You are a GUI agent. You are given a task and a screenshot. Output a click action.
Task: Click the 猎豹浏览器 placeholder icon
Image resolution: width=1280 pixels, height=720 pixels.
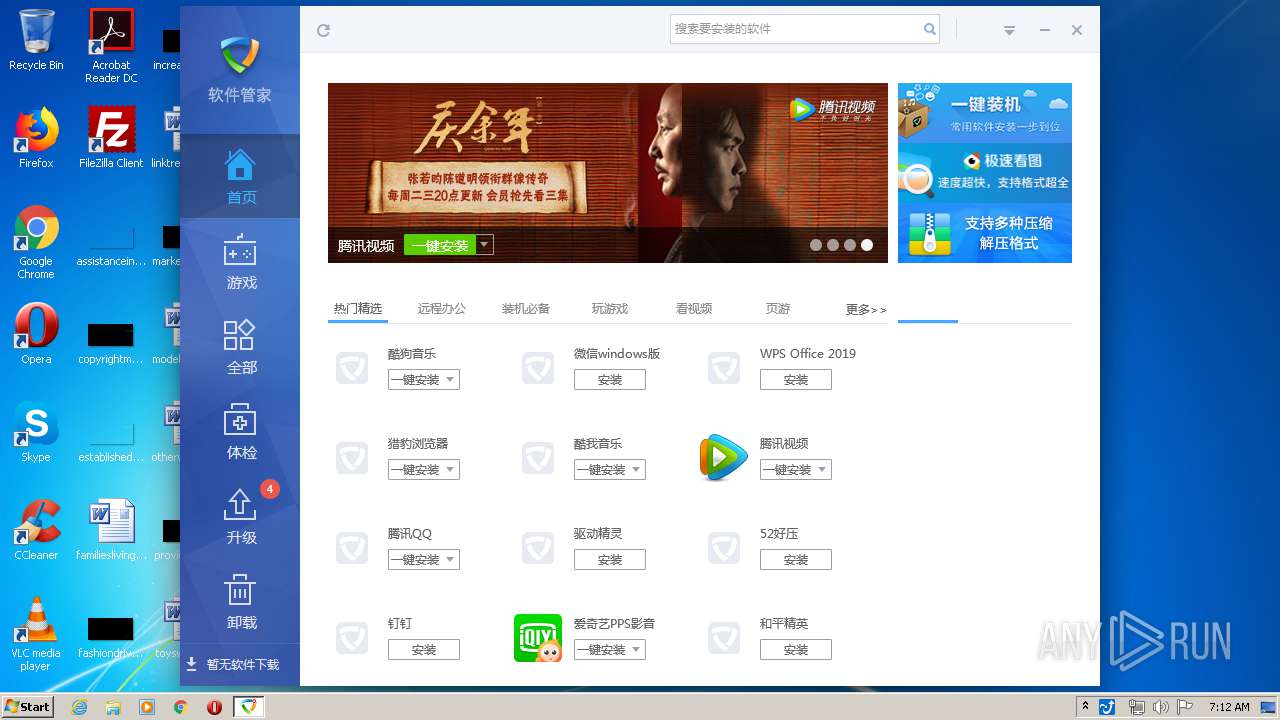(x=352, y=458)
